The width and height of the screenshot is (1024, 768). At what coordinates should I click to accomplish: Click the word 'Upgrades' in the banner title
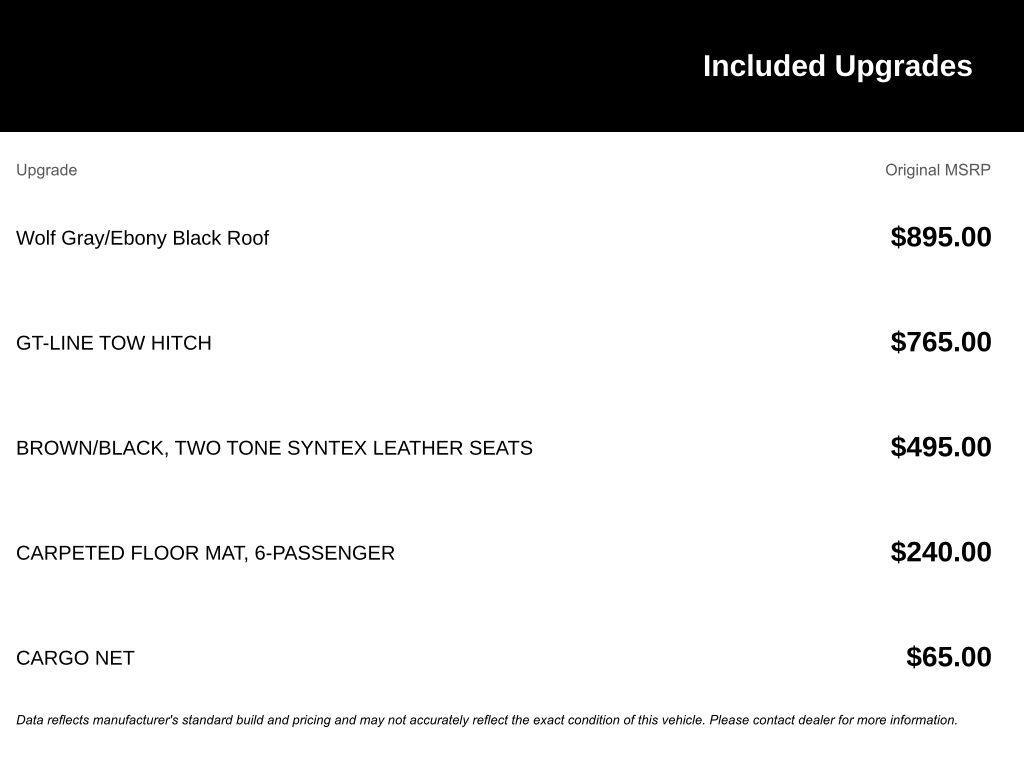coord(903,66)
